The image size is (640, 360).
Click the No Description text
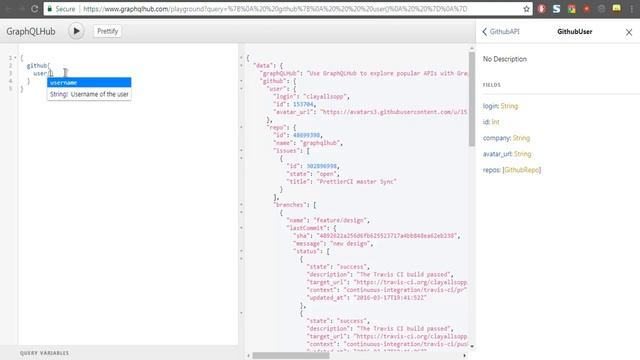click(505, 59)
